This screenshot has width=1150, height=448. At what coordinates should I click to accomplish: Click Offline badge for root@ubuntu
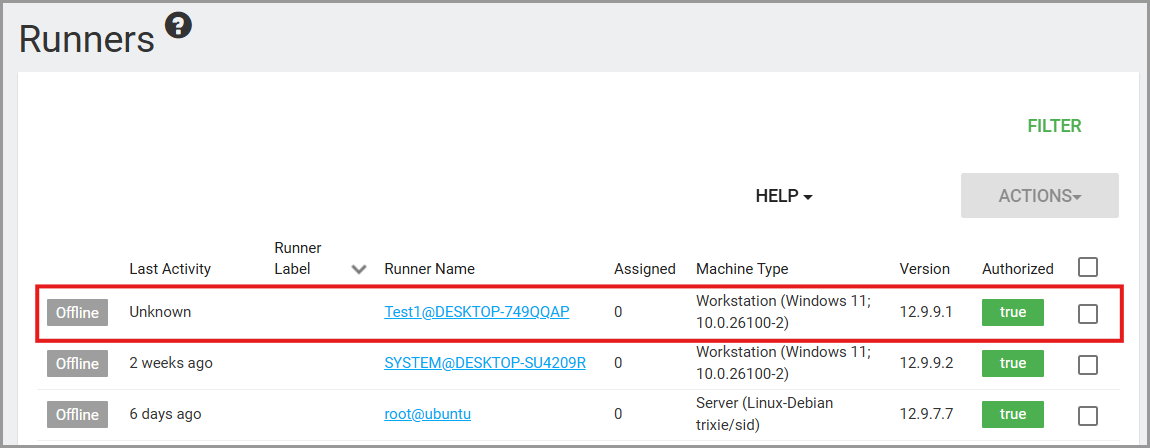pos(78,414)
